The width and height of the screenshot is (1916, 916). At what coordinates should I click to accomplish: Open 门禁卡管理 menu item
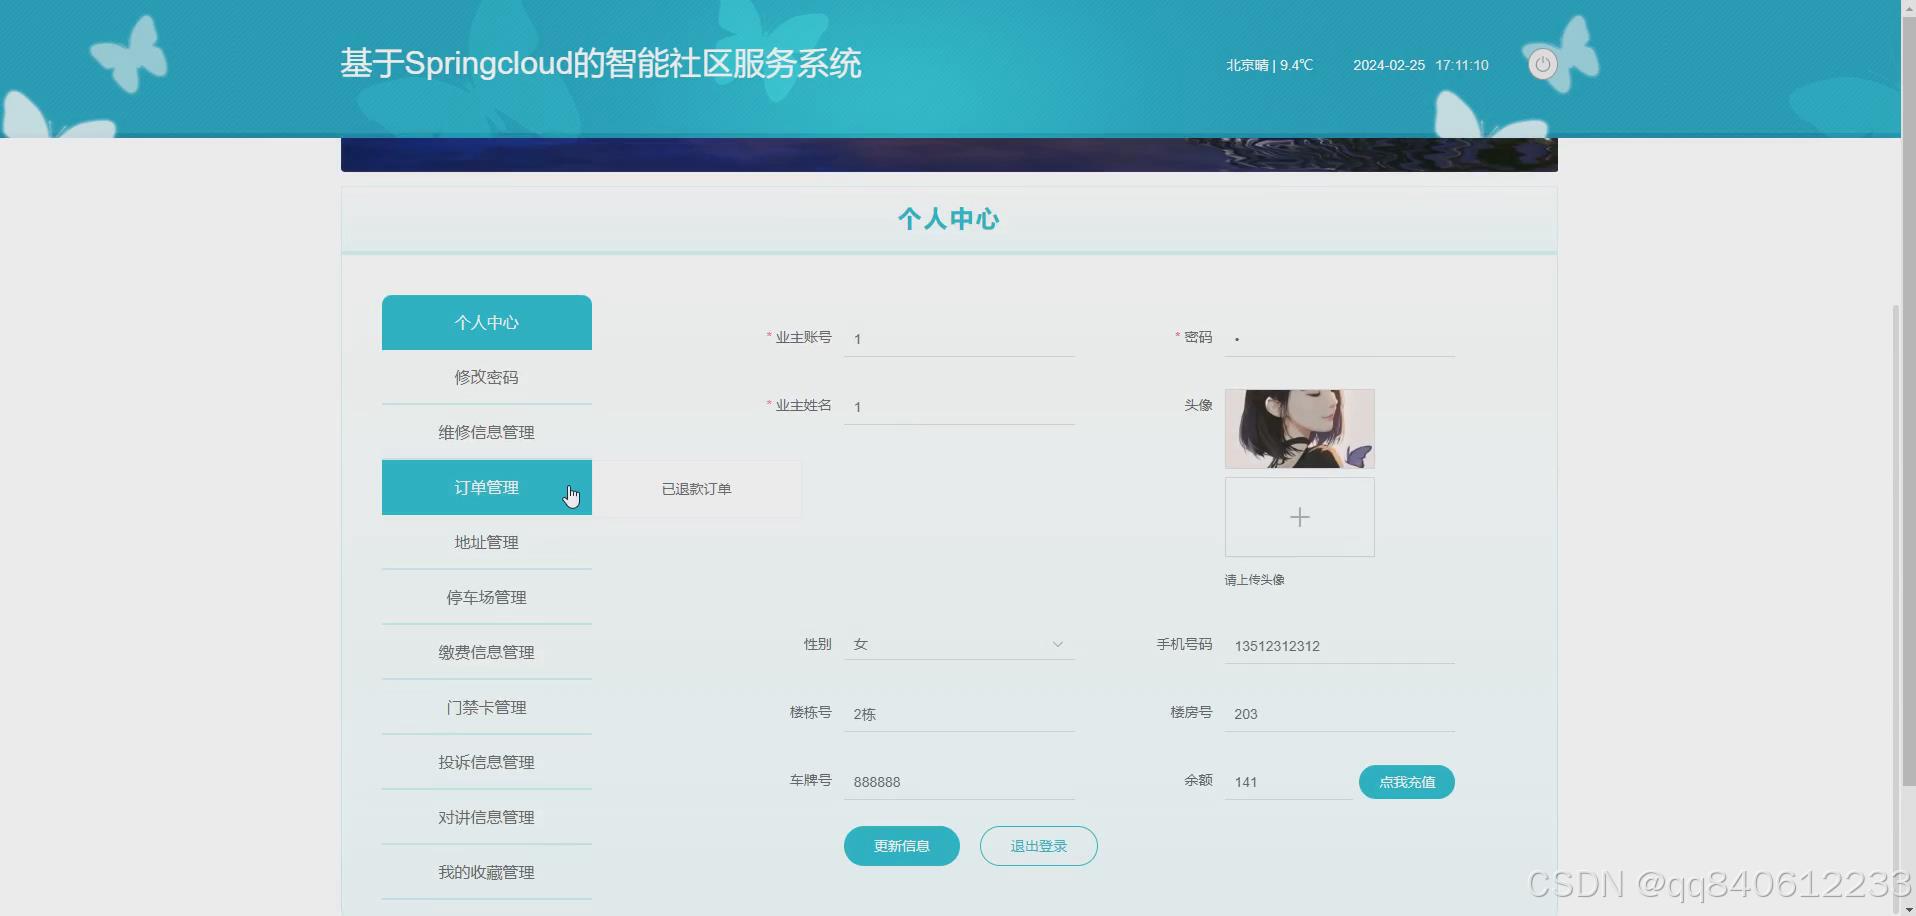click(486, 707)
